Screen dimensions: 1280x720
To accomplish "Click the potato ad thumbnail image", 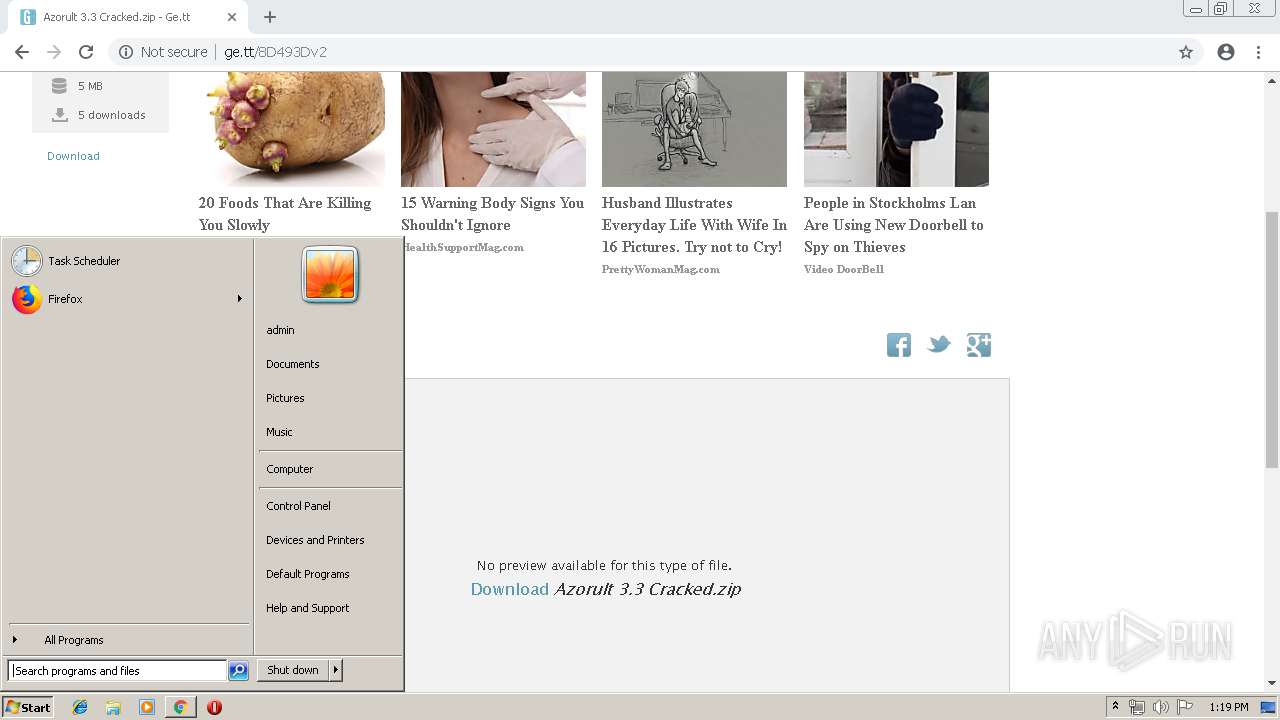I will point(292,129).
